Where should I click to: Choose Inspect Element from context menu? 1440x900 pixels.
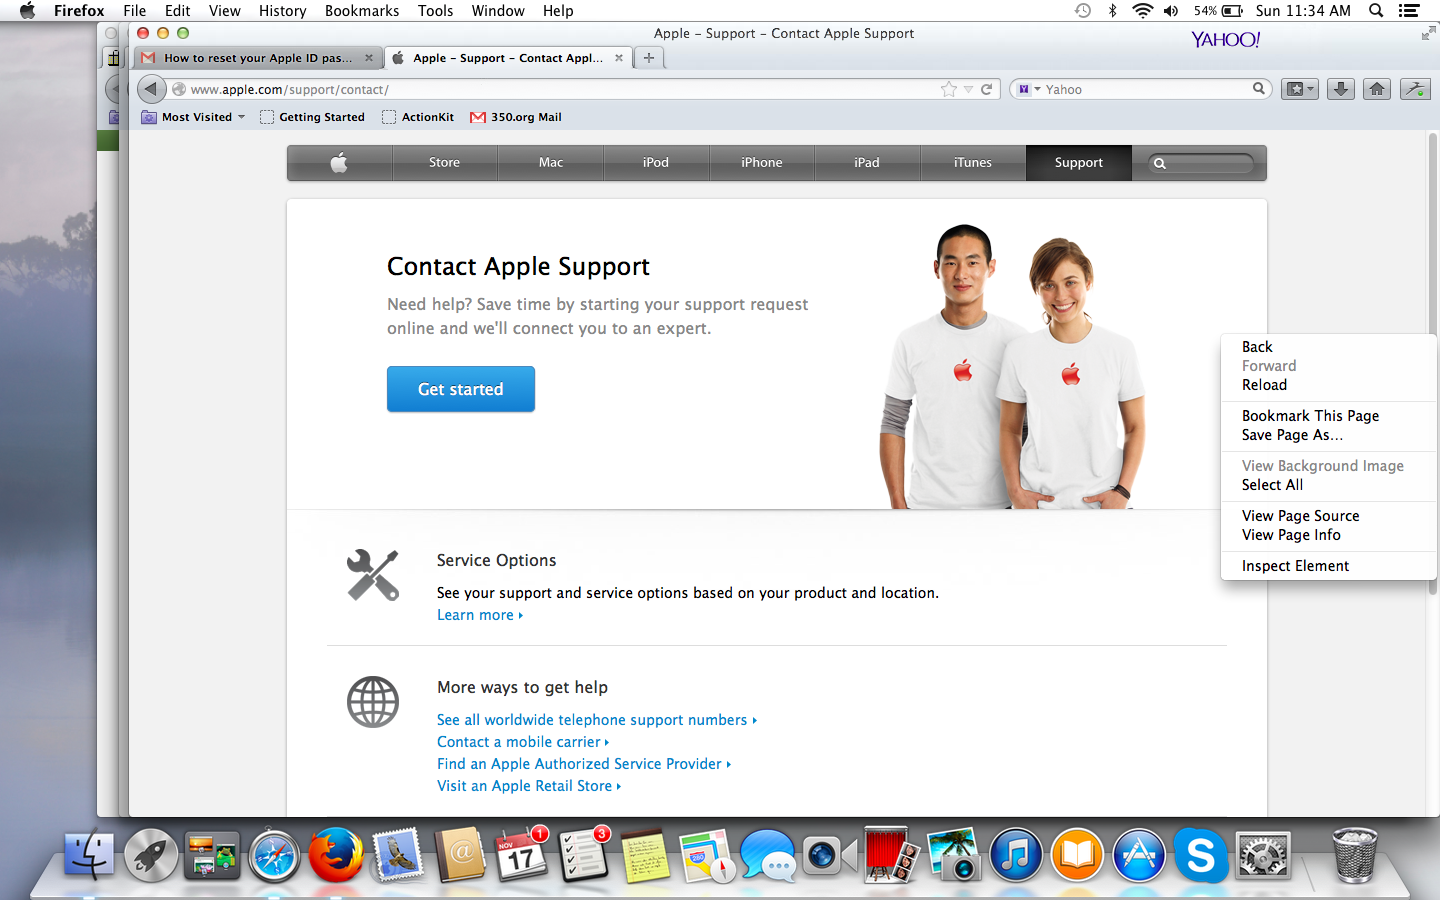point(1328,566)
